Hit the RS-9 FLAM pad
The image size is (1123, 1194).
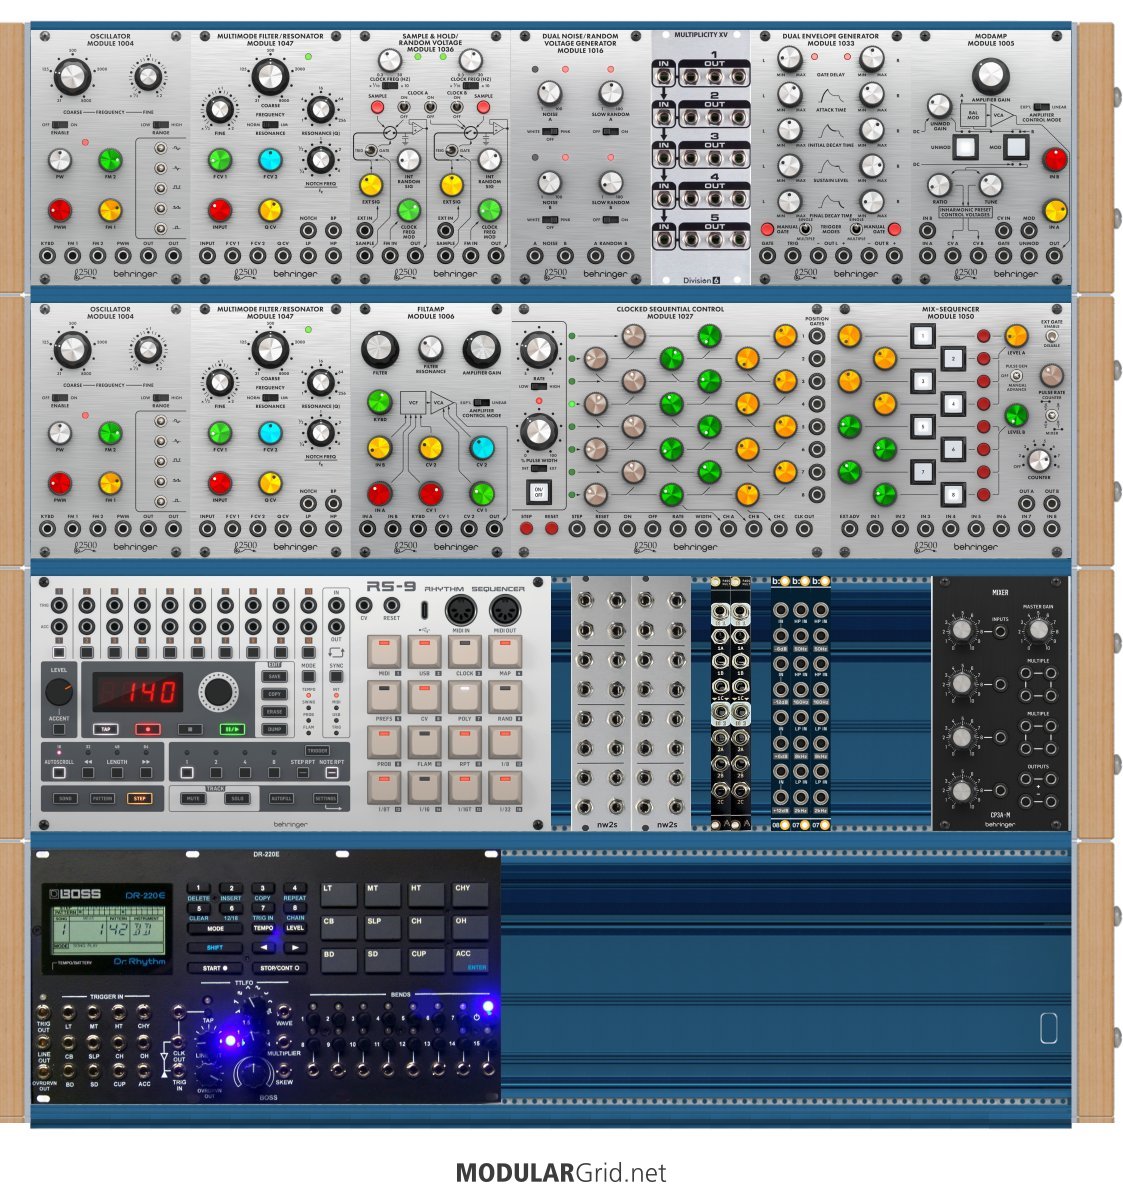pos(424,742)
